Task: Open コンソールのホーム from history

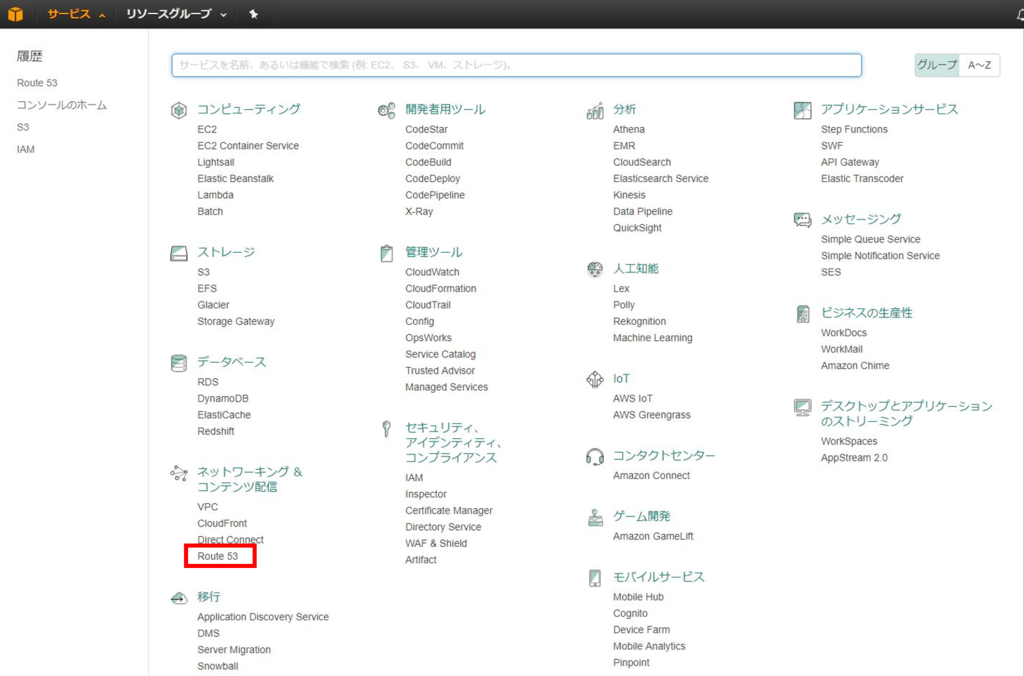Action: click(61, 105)
